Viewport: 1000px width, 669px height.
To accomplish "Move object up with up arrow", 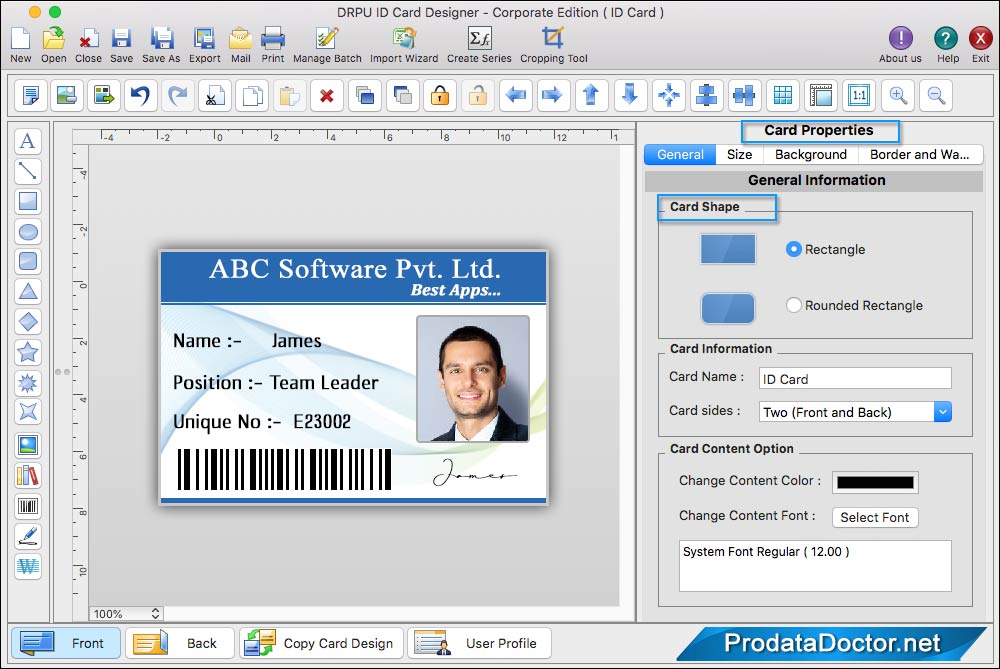I will pos(591,96).
